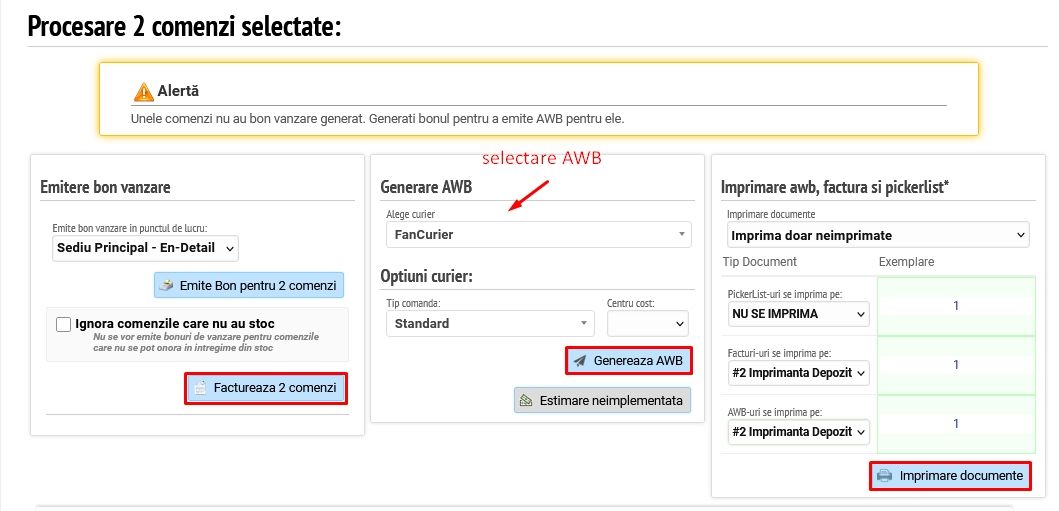Open the Imprima doar neimprimate dropdown
Screen dimensions: 1059x511
(x=878, y=235)
